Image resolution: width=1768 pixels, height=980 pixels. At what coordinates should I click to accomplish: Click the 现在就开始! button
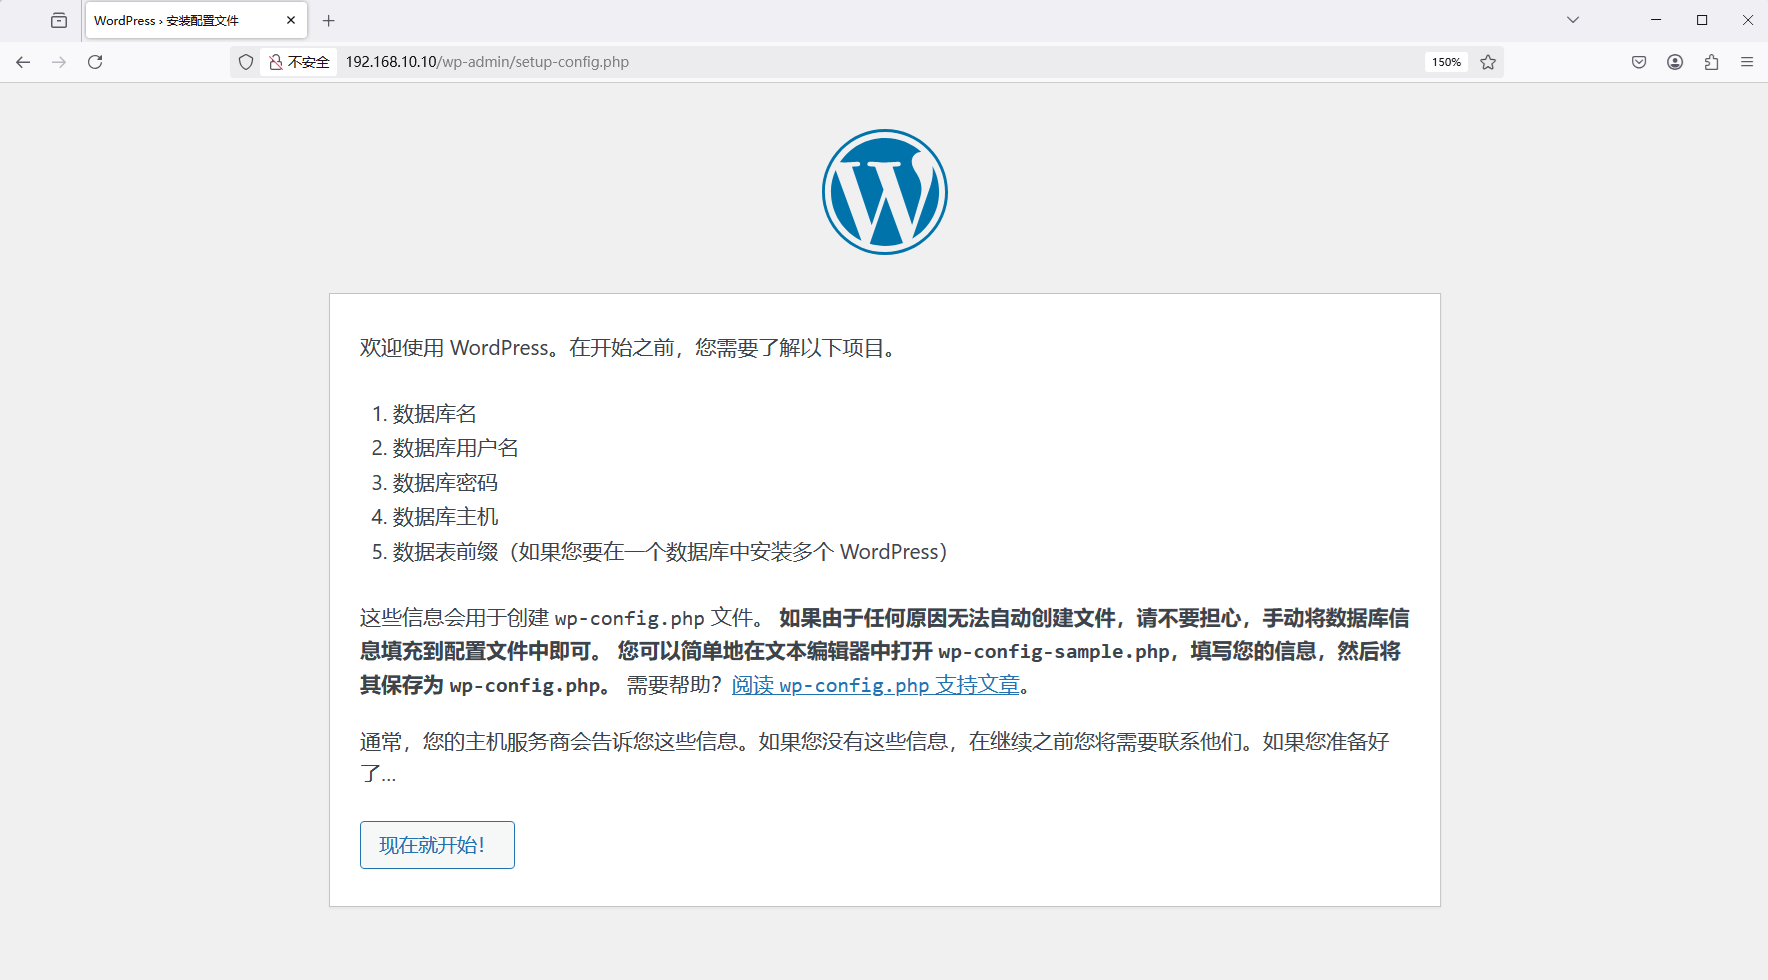pyautogui.click(x=437, y=845)
